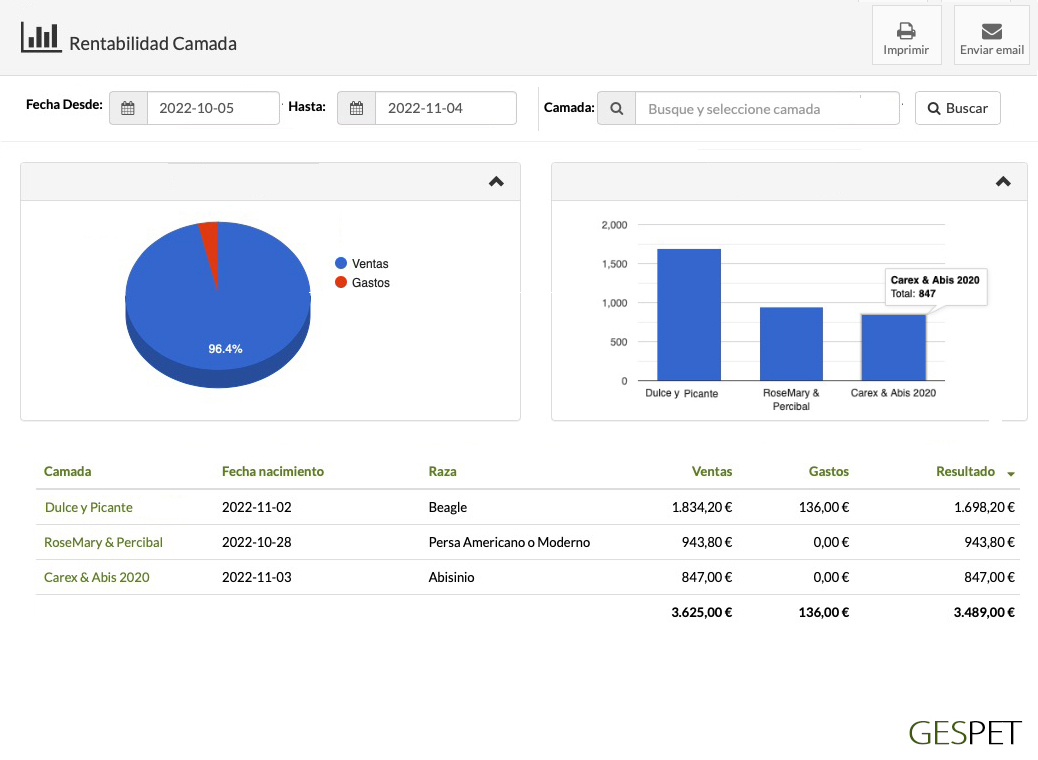Click the Dulce y Picante bar

pos(688,314)
